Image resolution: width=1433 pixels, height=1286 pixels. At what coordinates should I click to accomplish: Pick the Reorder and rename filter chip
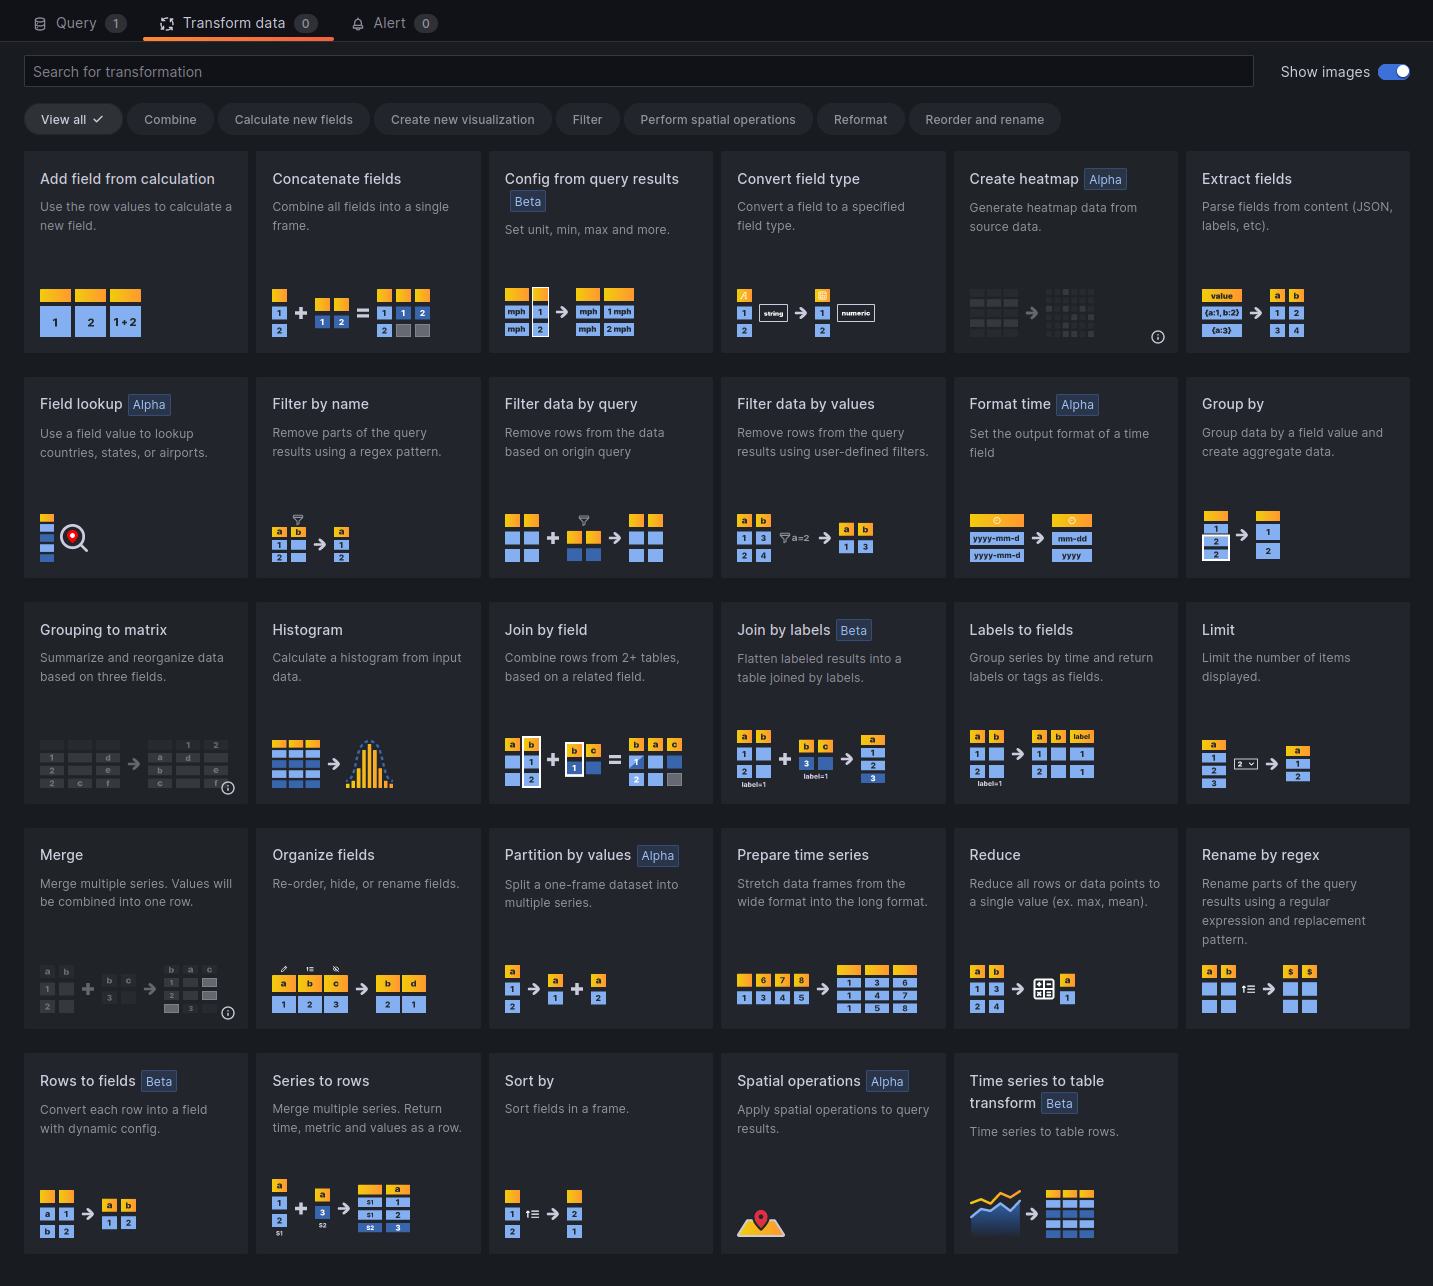tap(984, 120)
